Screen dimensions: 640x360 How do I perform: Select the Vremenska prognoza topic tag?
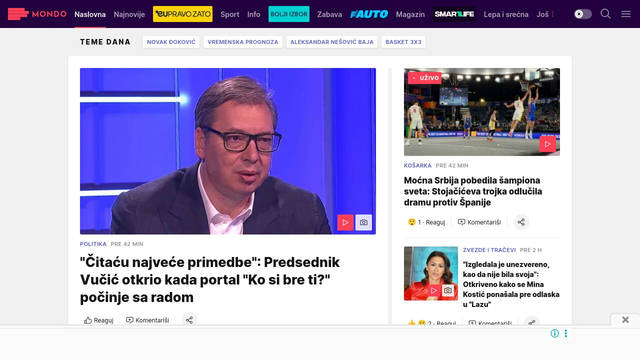[x=243, y=42]
